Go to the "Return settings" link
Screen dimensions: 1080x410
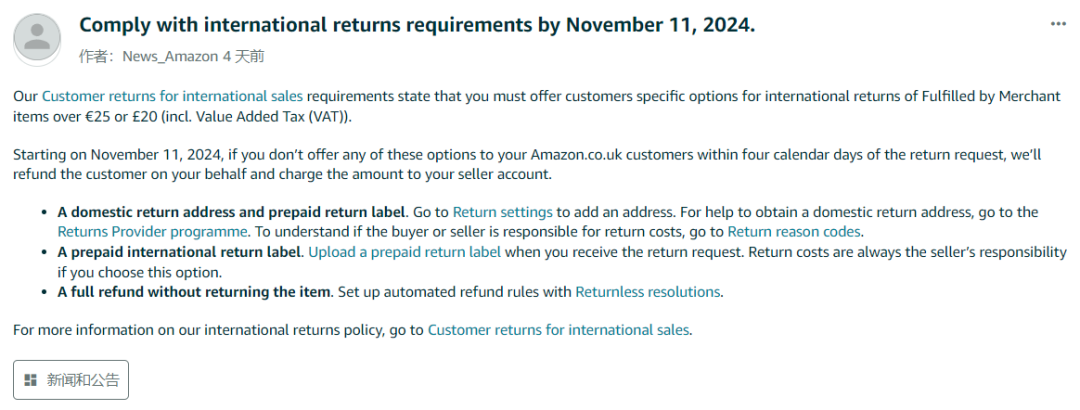pos(502,212)
